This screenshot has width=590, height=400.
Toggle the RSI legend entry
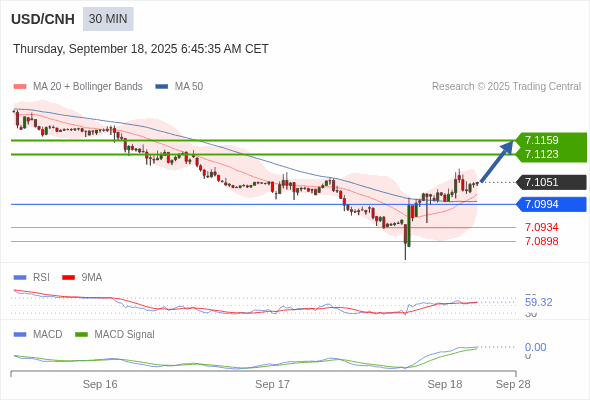click(x=32, y=278)
